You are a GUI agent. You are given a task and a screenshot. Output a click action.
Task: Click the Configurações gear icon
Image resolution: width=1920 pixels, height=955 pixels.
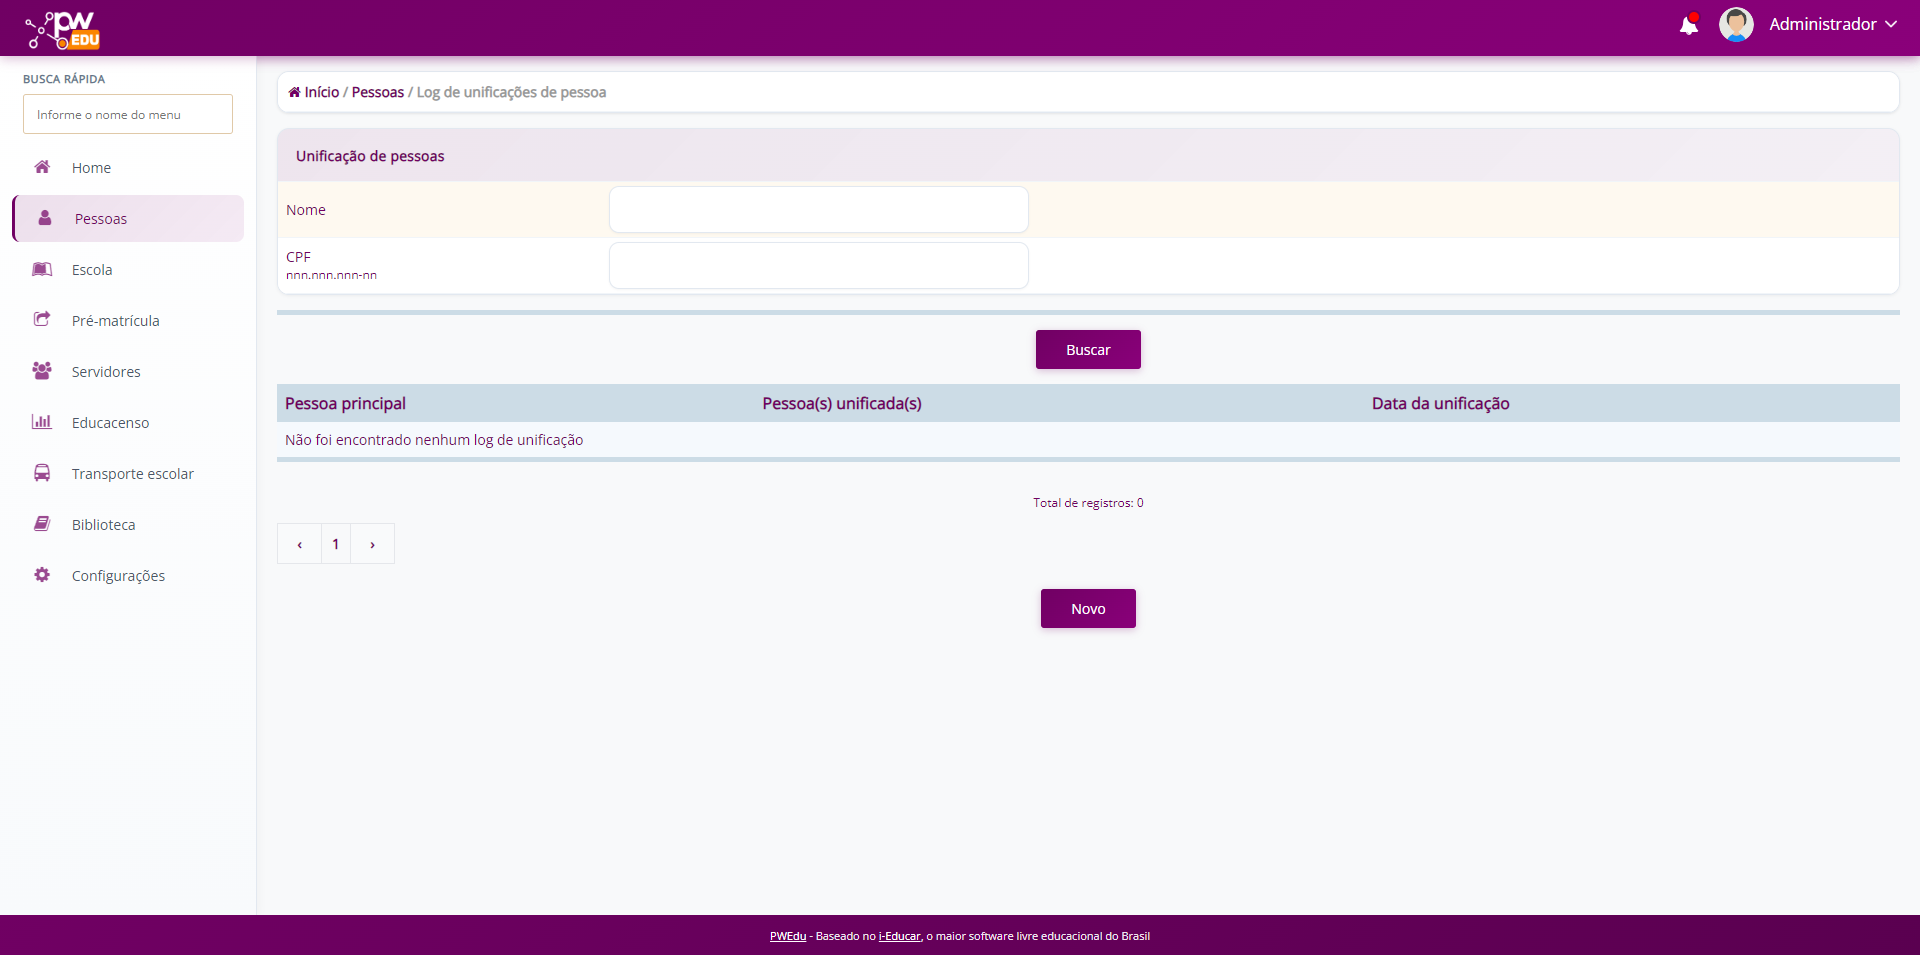[x=42, y=575]
